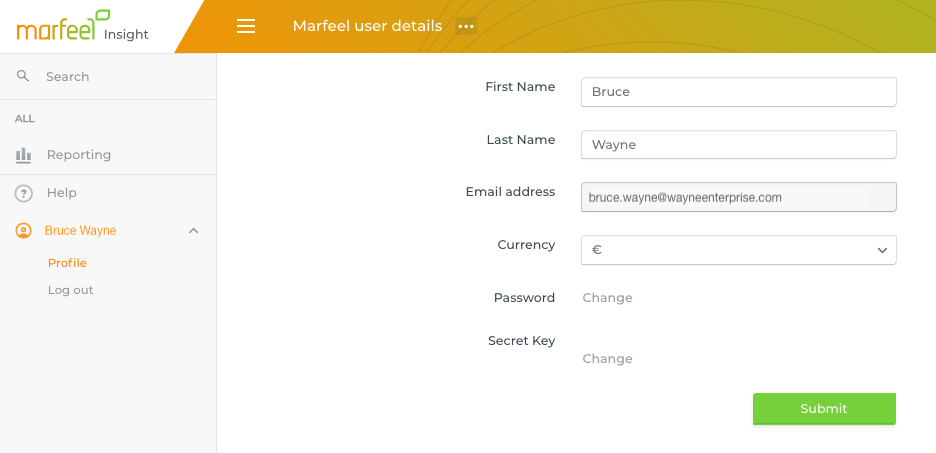Click Change under Secret Key

coord(607,359)
